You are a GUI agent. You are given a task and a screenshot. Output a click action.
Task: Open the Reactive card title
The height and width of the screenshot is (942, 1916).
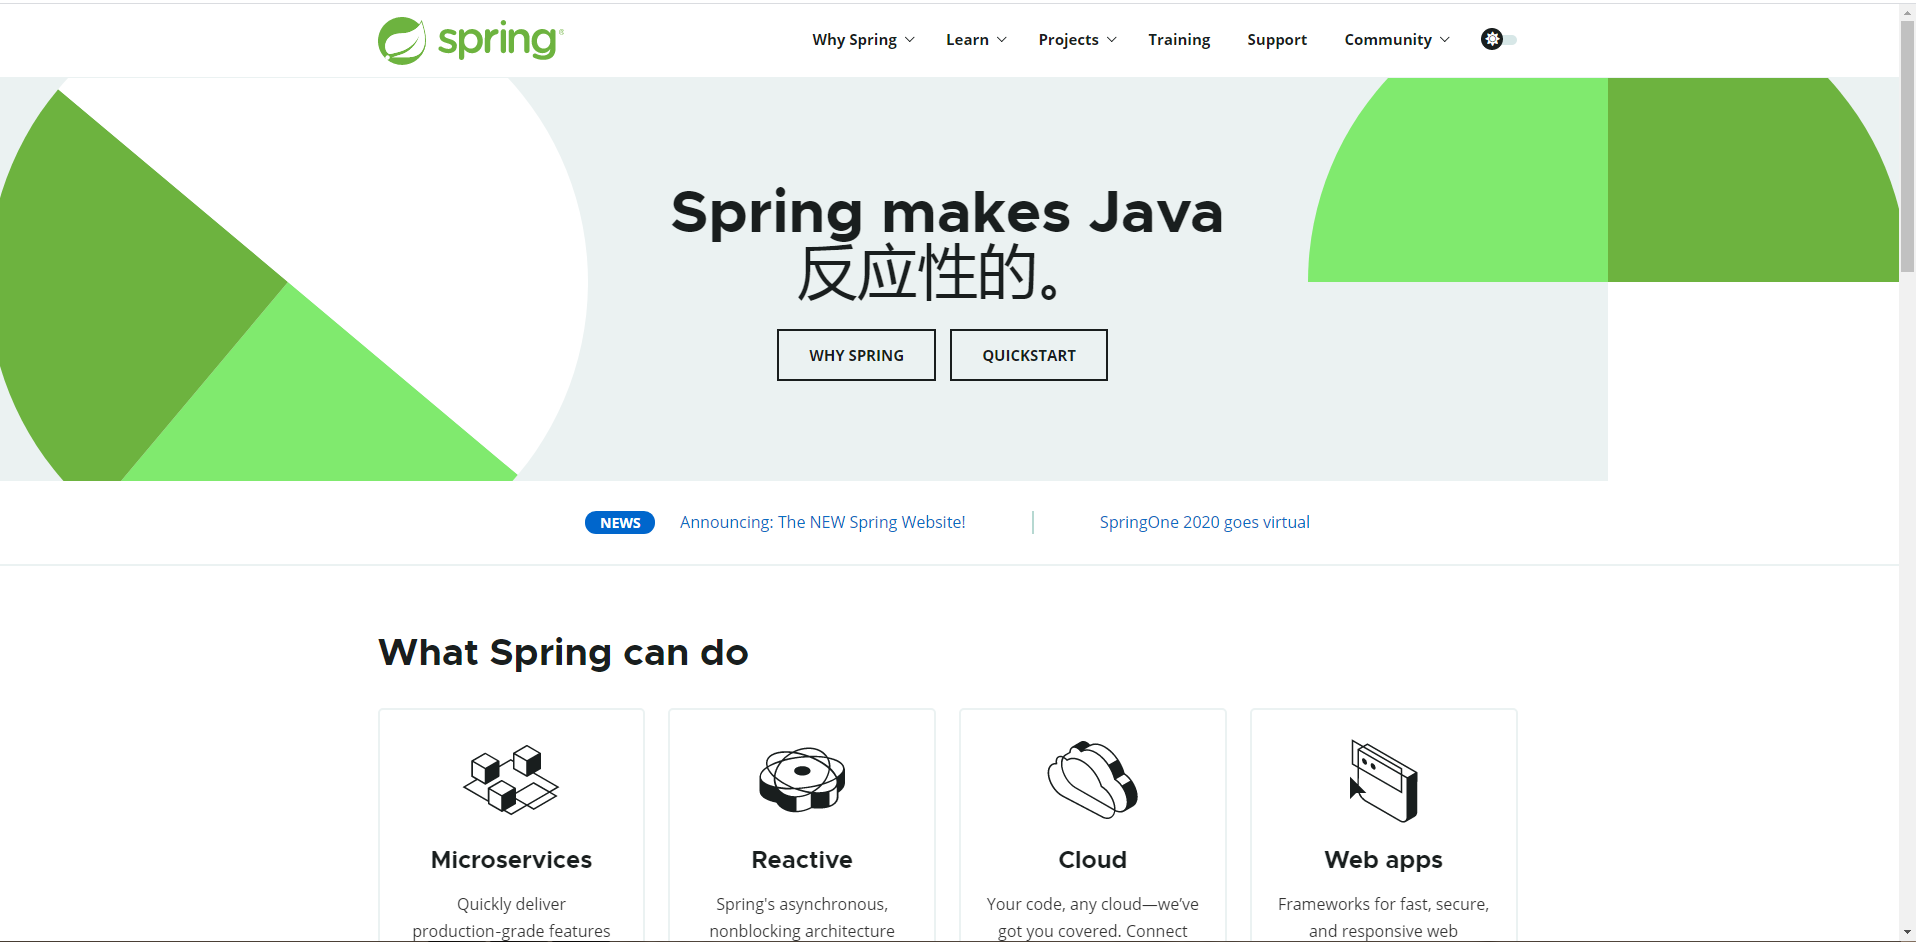click(x=802, y=860)
